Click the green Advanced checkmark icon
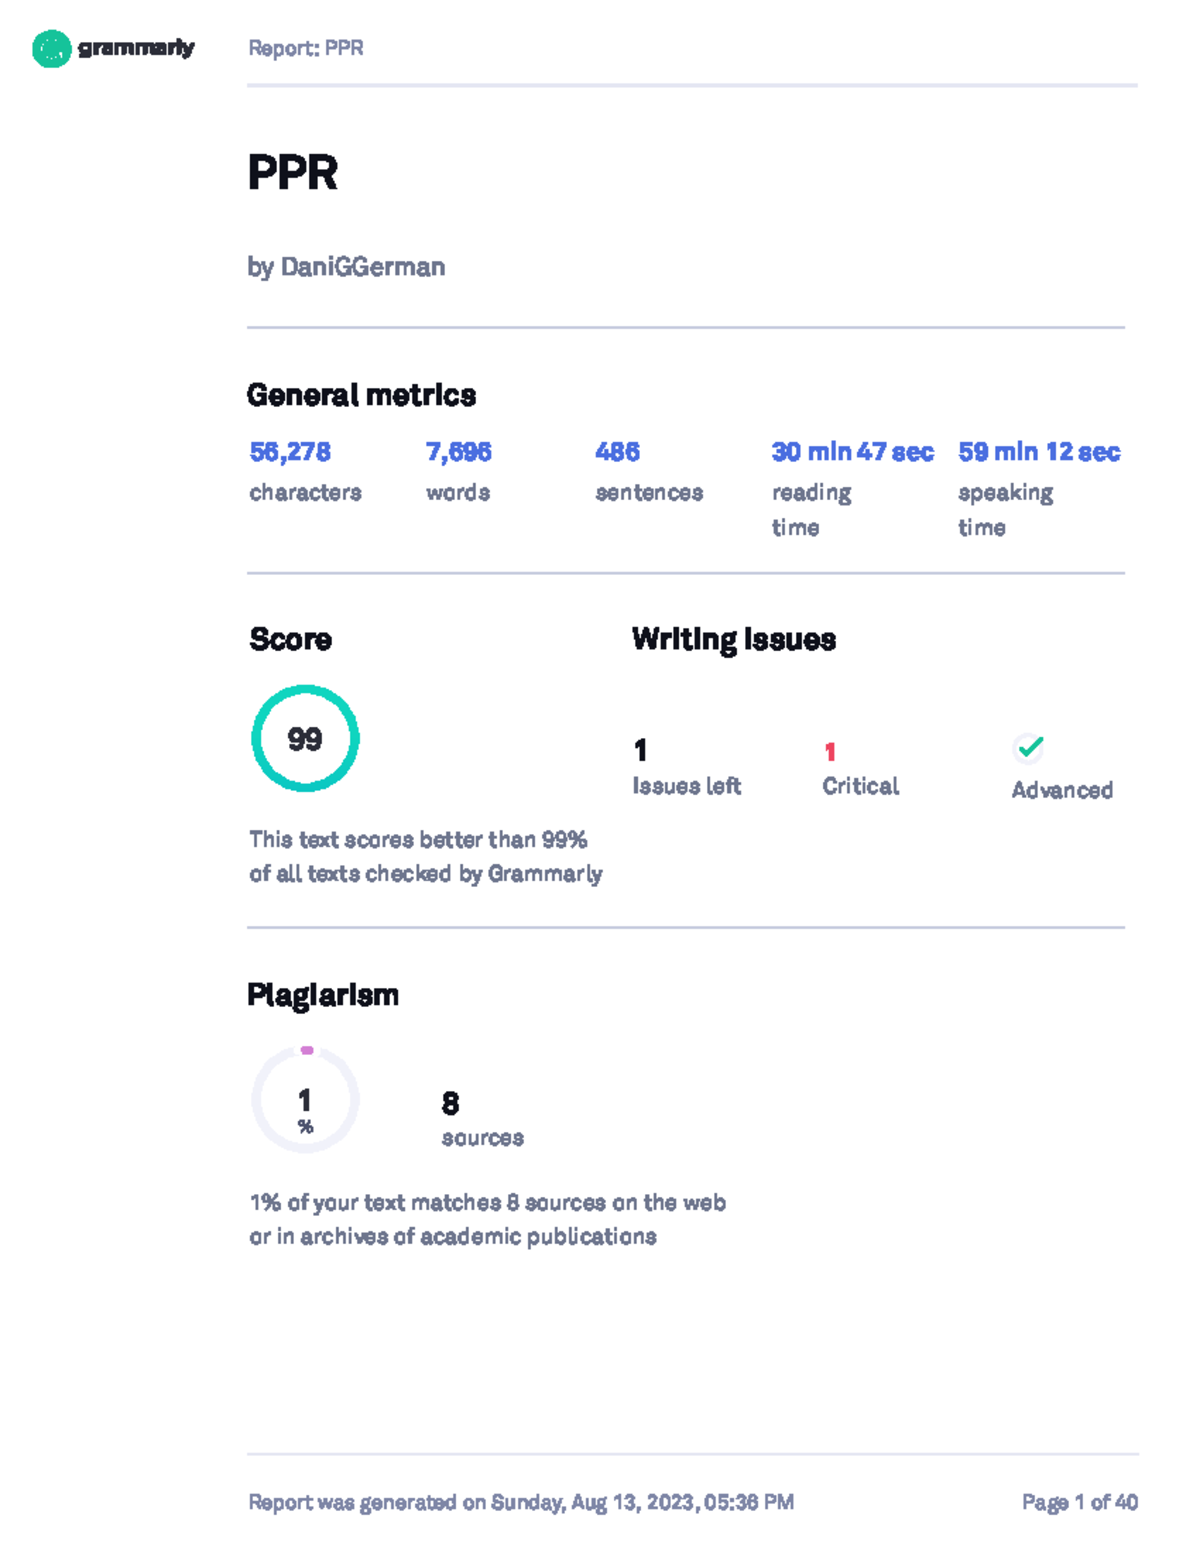The width and height of the screenshot is (1200, 1553). coord(1029,747)
